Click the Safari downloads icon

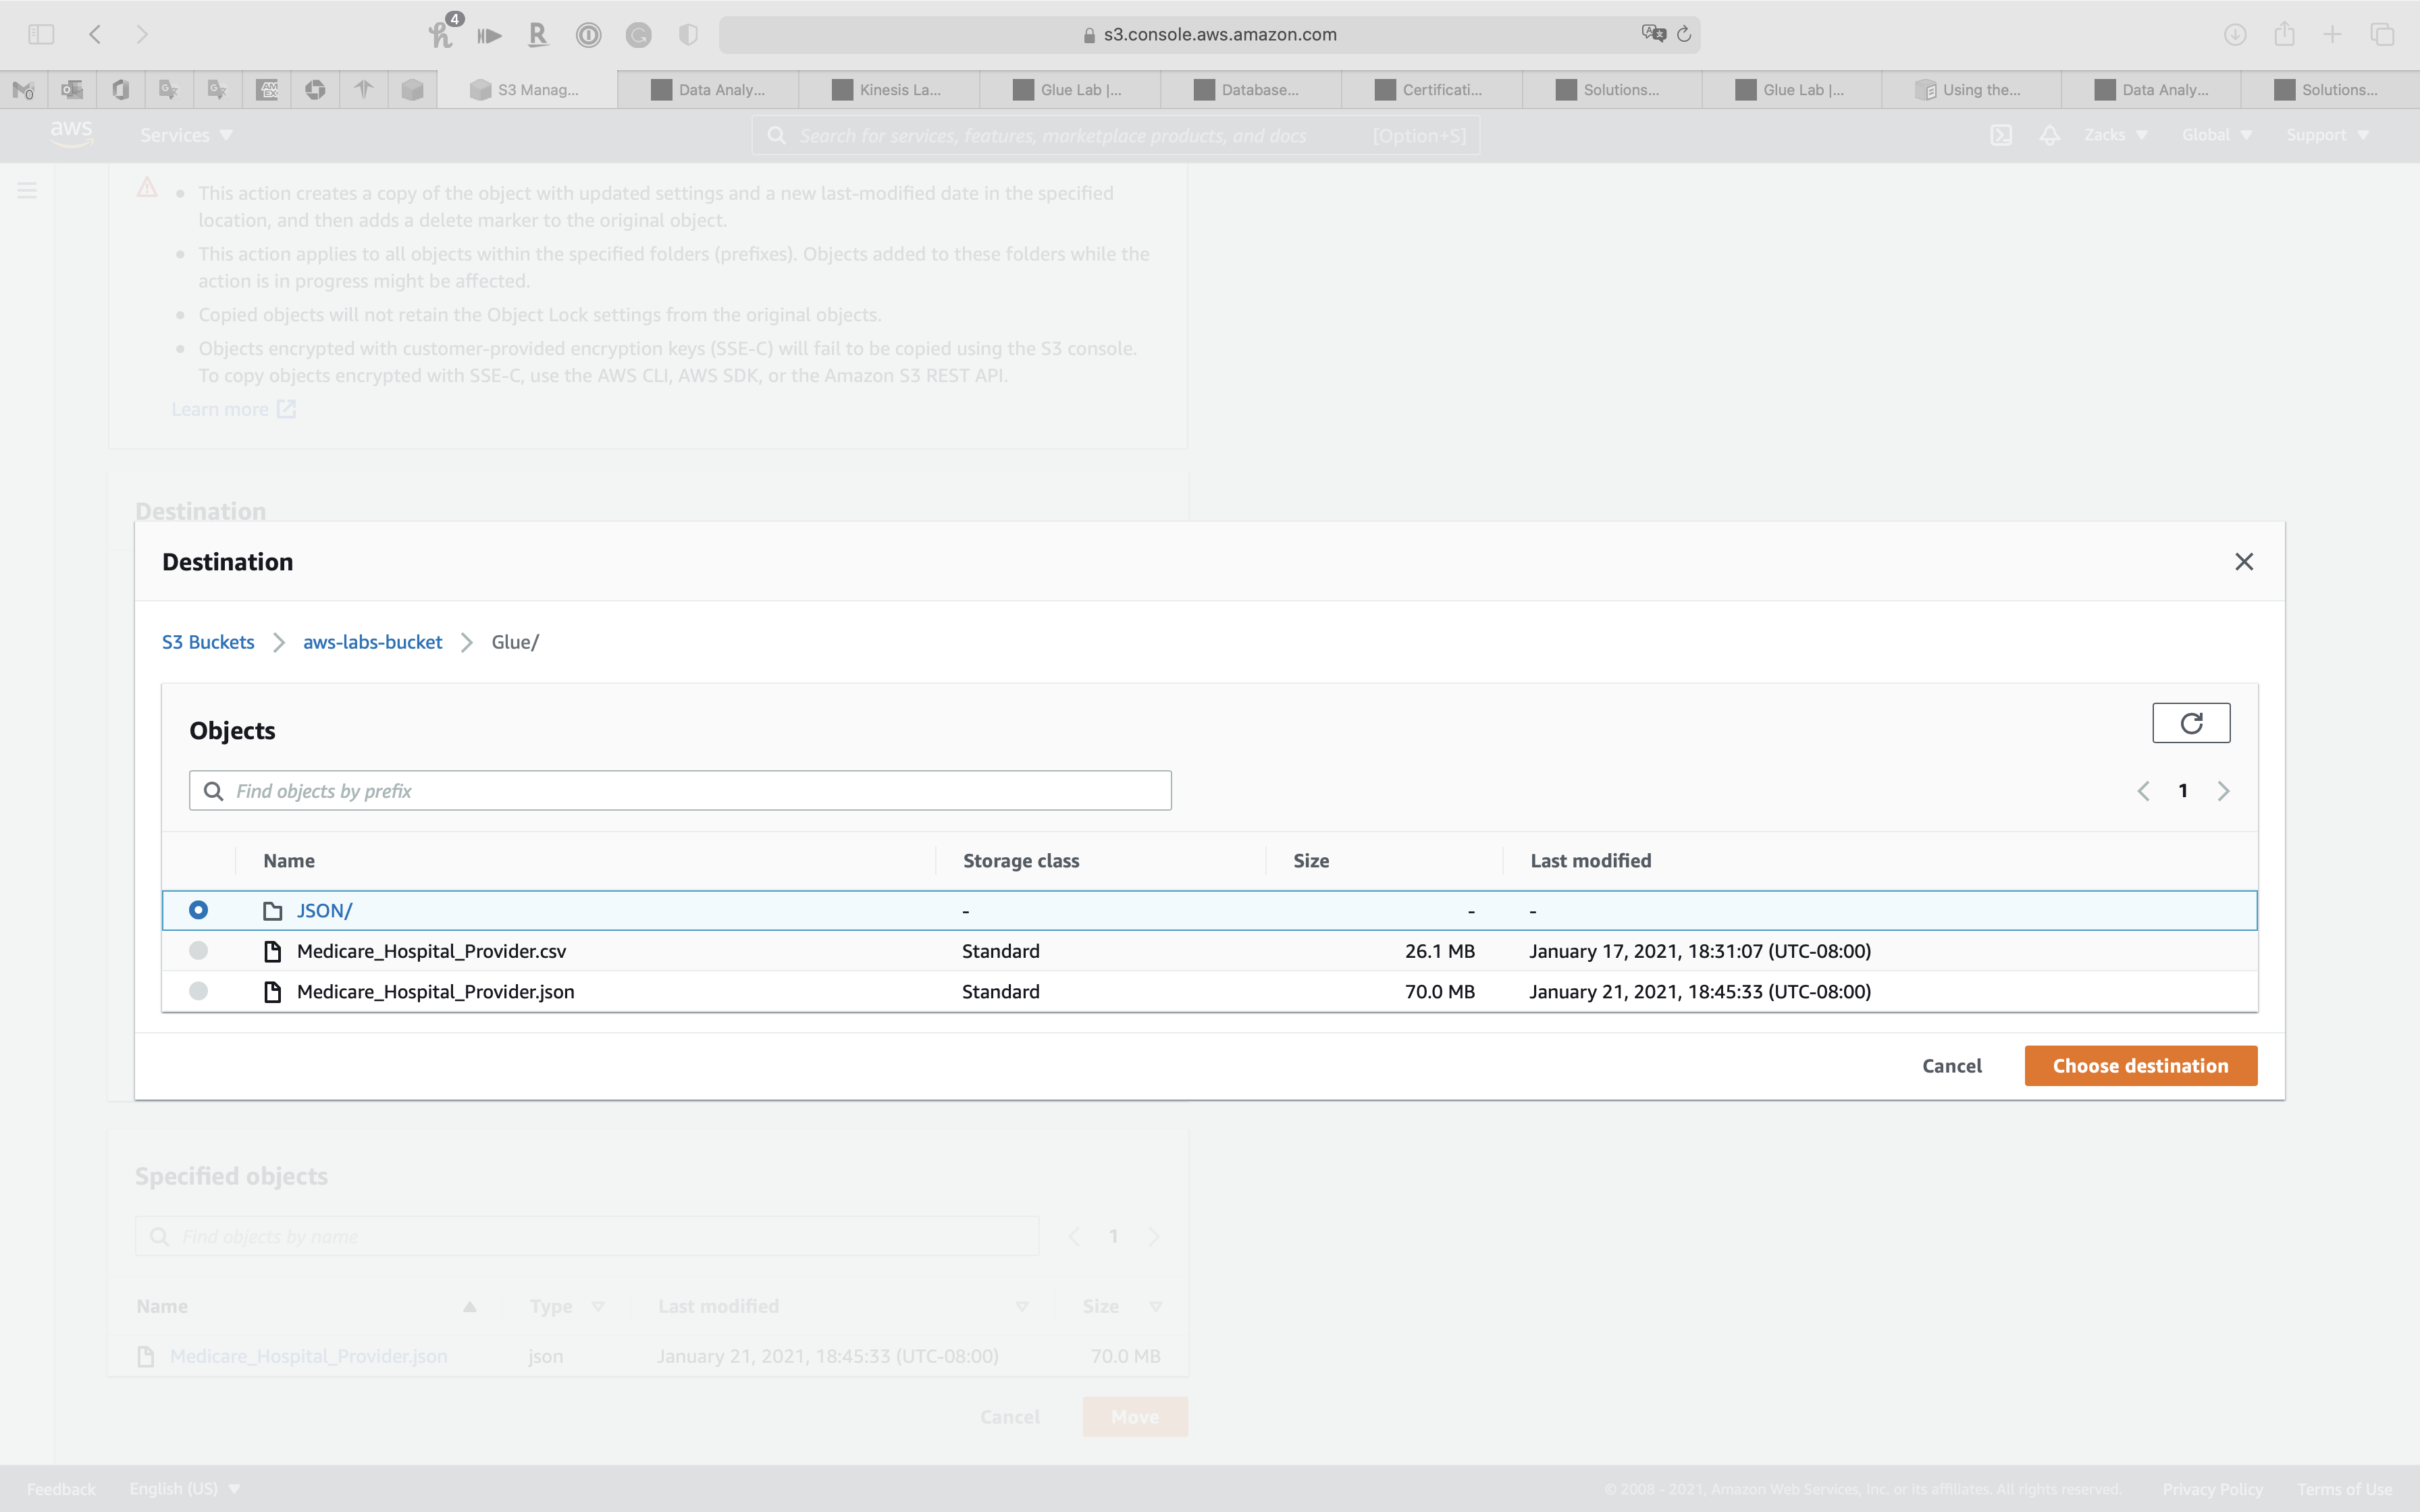pos(2235,34)
